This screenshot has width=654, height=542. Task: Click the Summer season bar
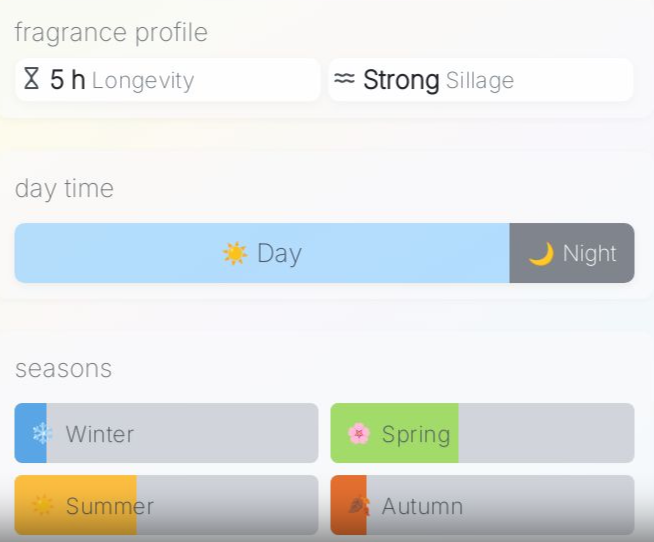pyautogui.click(x=166, y=505)
